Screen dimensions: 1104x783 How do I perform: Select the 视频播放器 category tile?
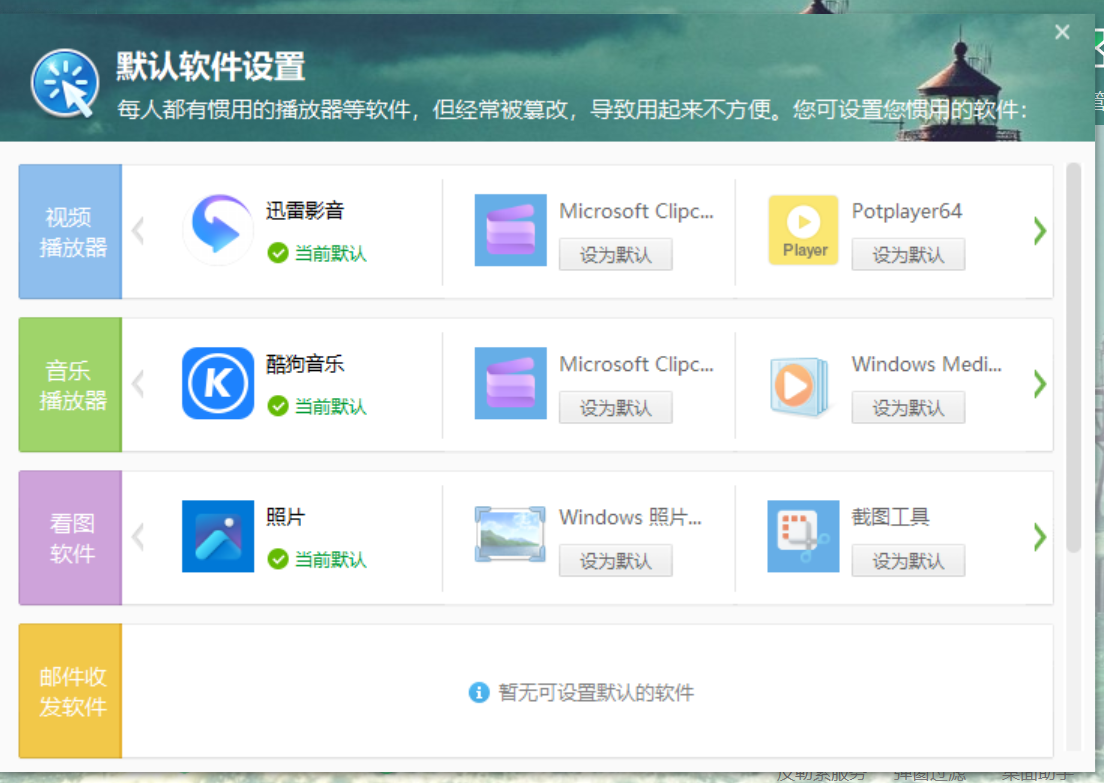pyautogui.click(x=70, y=232)
